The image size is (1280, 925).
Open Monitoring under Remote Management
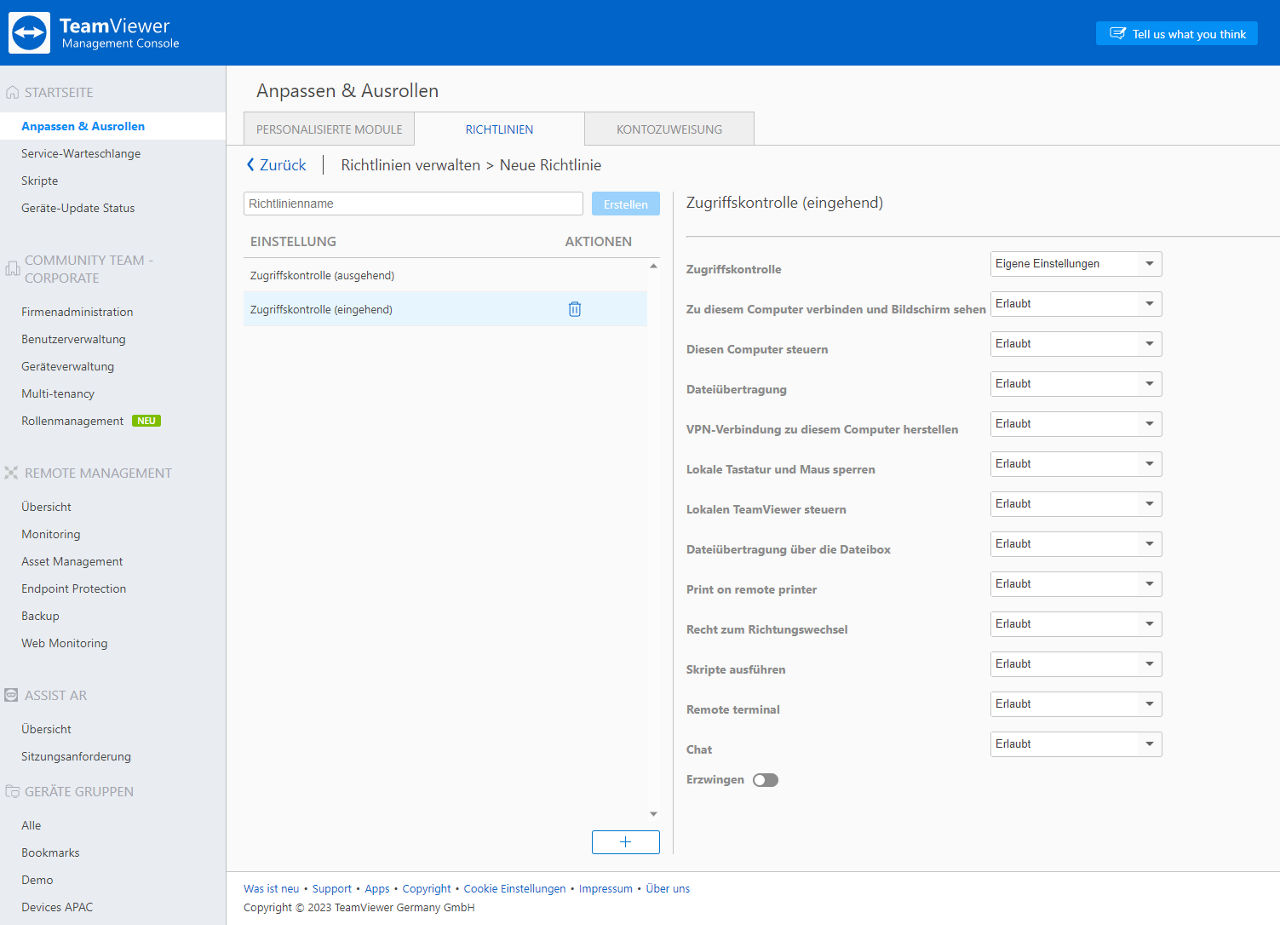tap(51, 534)
